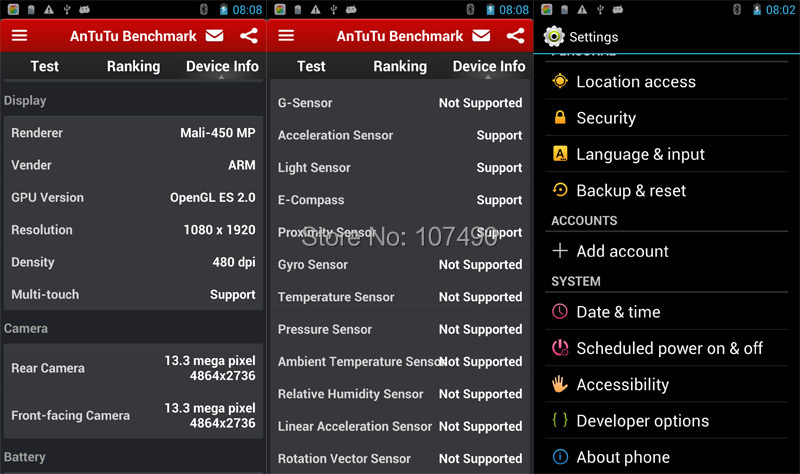Tap the Pressure Sensor row
Image resolution: width=800 pixels, height=474 pixels.
coord(400,329)
